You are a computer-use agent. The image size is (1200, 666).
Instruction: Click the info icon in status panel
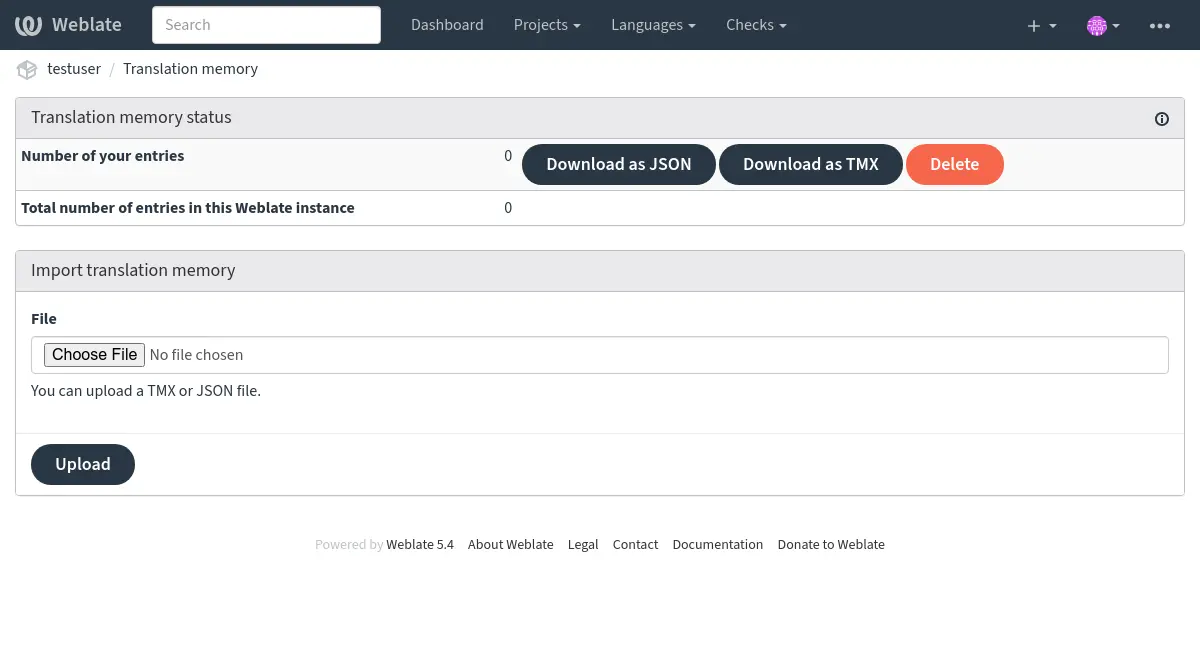1162,119
